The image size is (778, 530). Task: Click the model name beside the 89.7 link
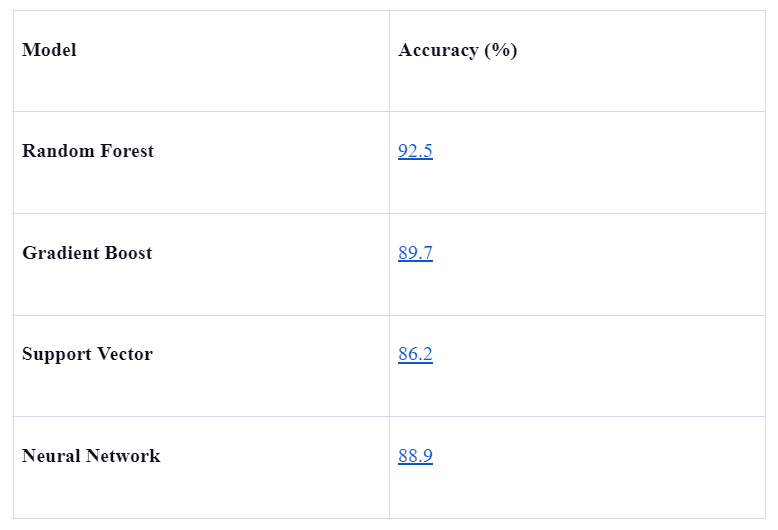[x=87, y=253]
